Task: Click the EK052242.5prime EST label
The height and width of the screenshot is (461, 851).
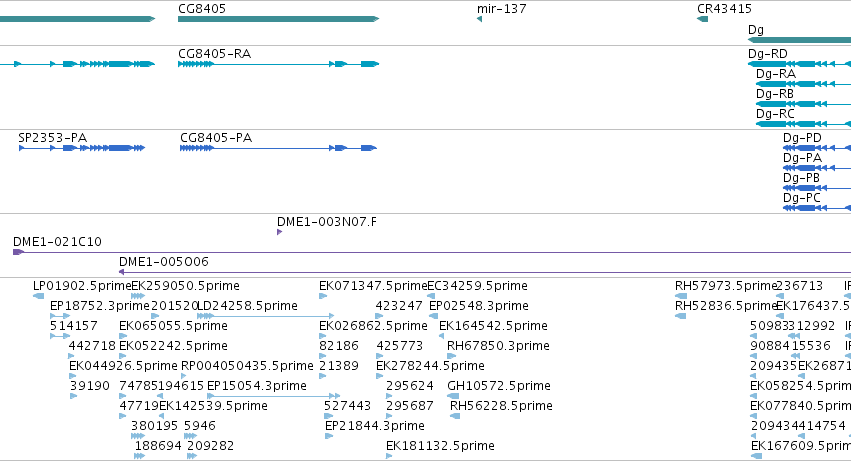Action: coord(173,346)
